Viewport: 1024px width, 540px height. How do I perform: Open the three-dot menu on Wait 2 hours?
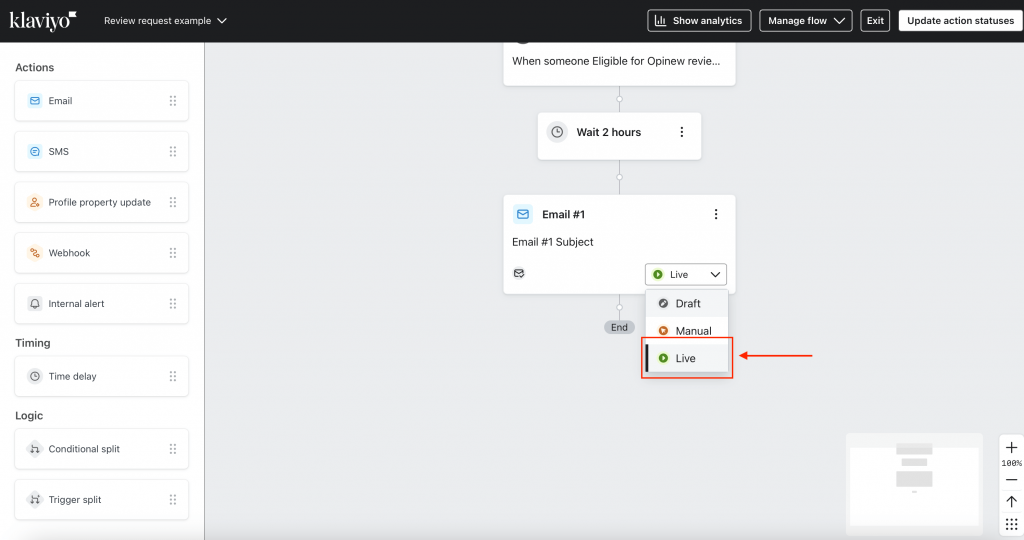coord(681,132)
